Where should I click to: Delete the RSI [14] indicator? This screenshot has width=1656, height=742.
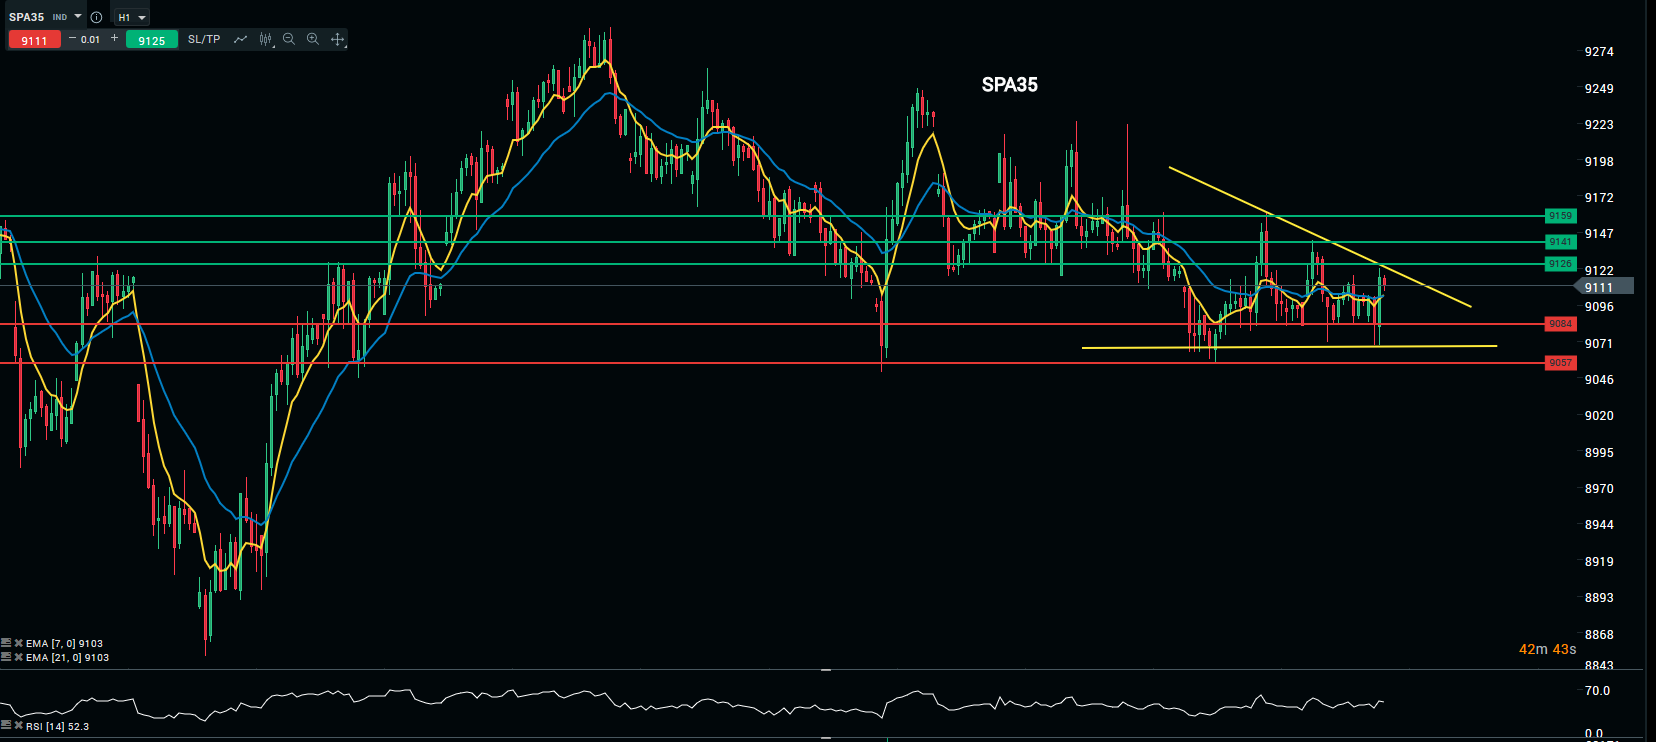(x=18, y=726)
